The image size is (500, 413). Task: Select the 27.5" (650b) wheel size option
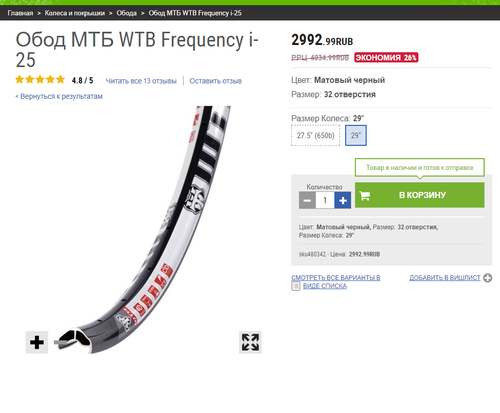(316, 135)
